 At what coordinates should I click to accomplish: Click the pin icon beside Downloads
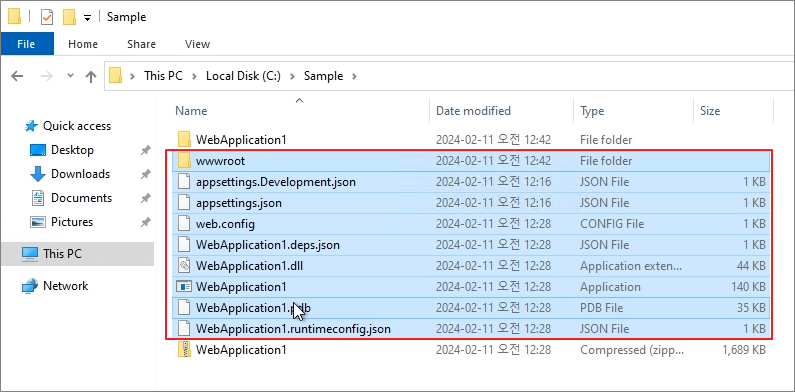coord(146,174)
